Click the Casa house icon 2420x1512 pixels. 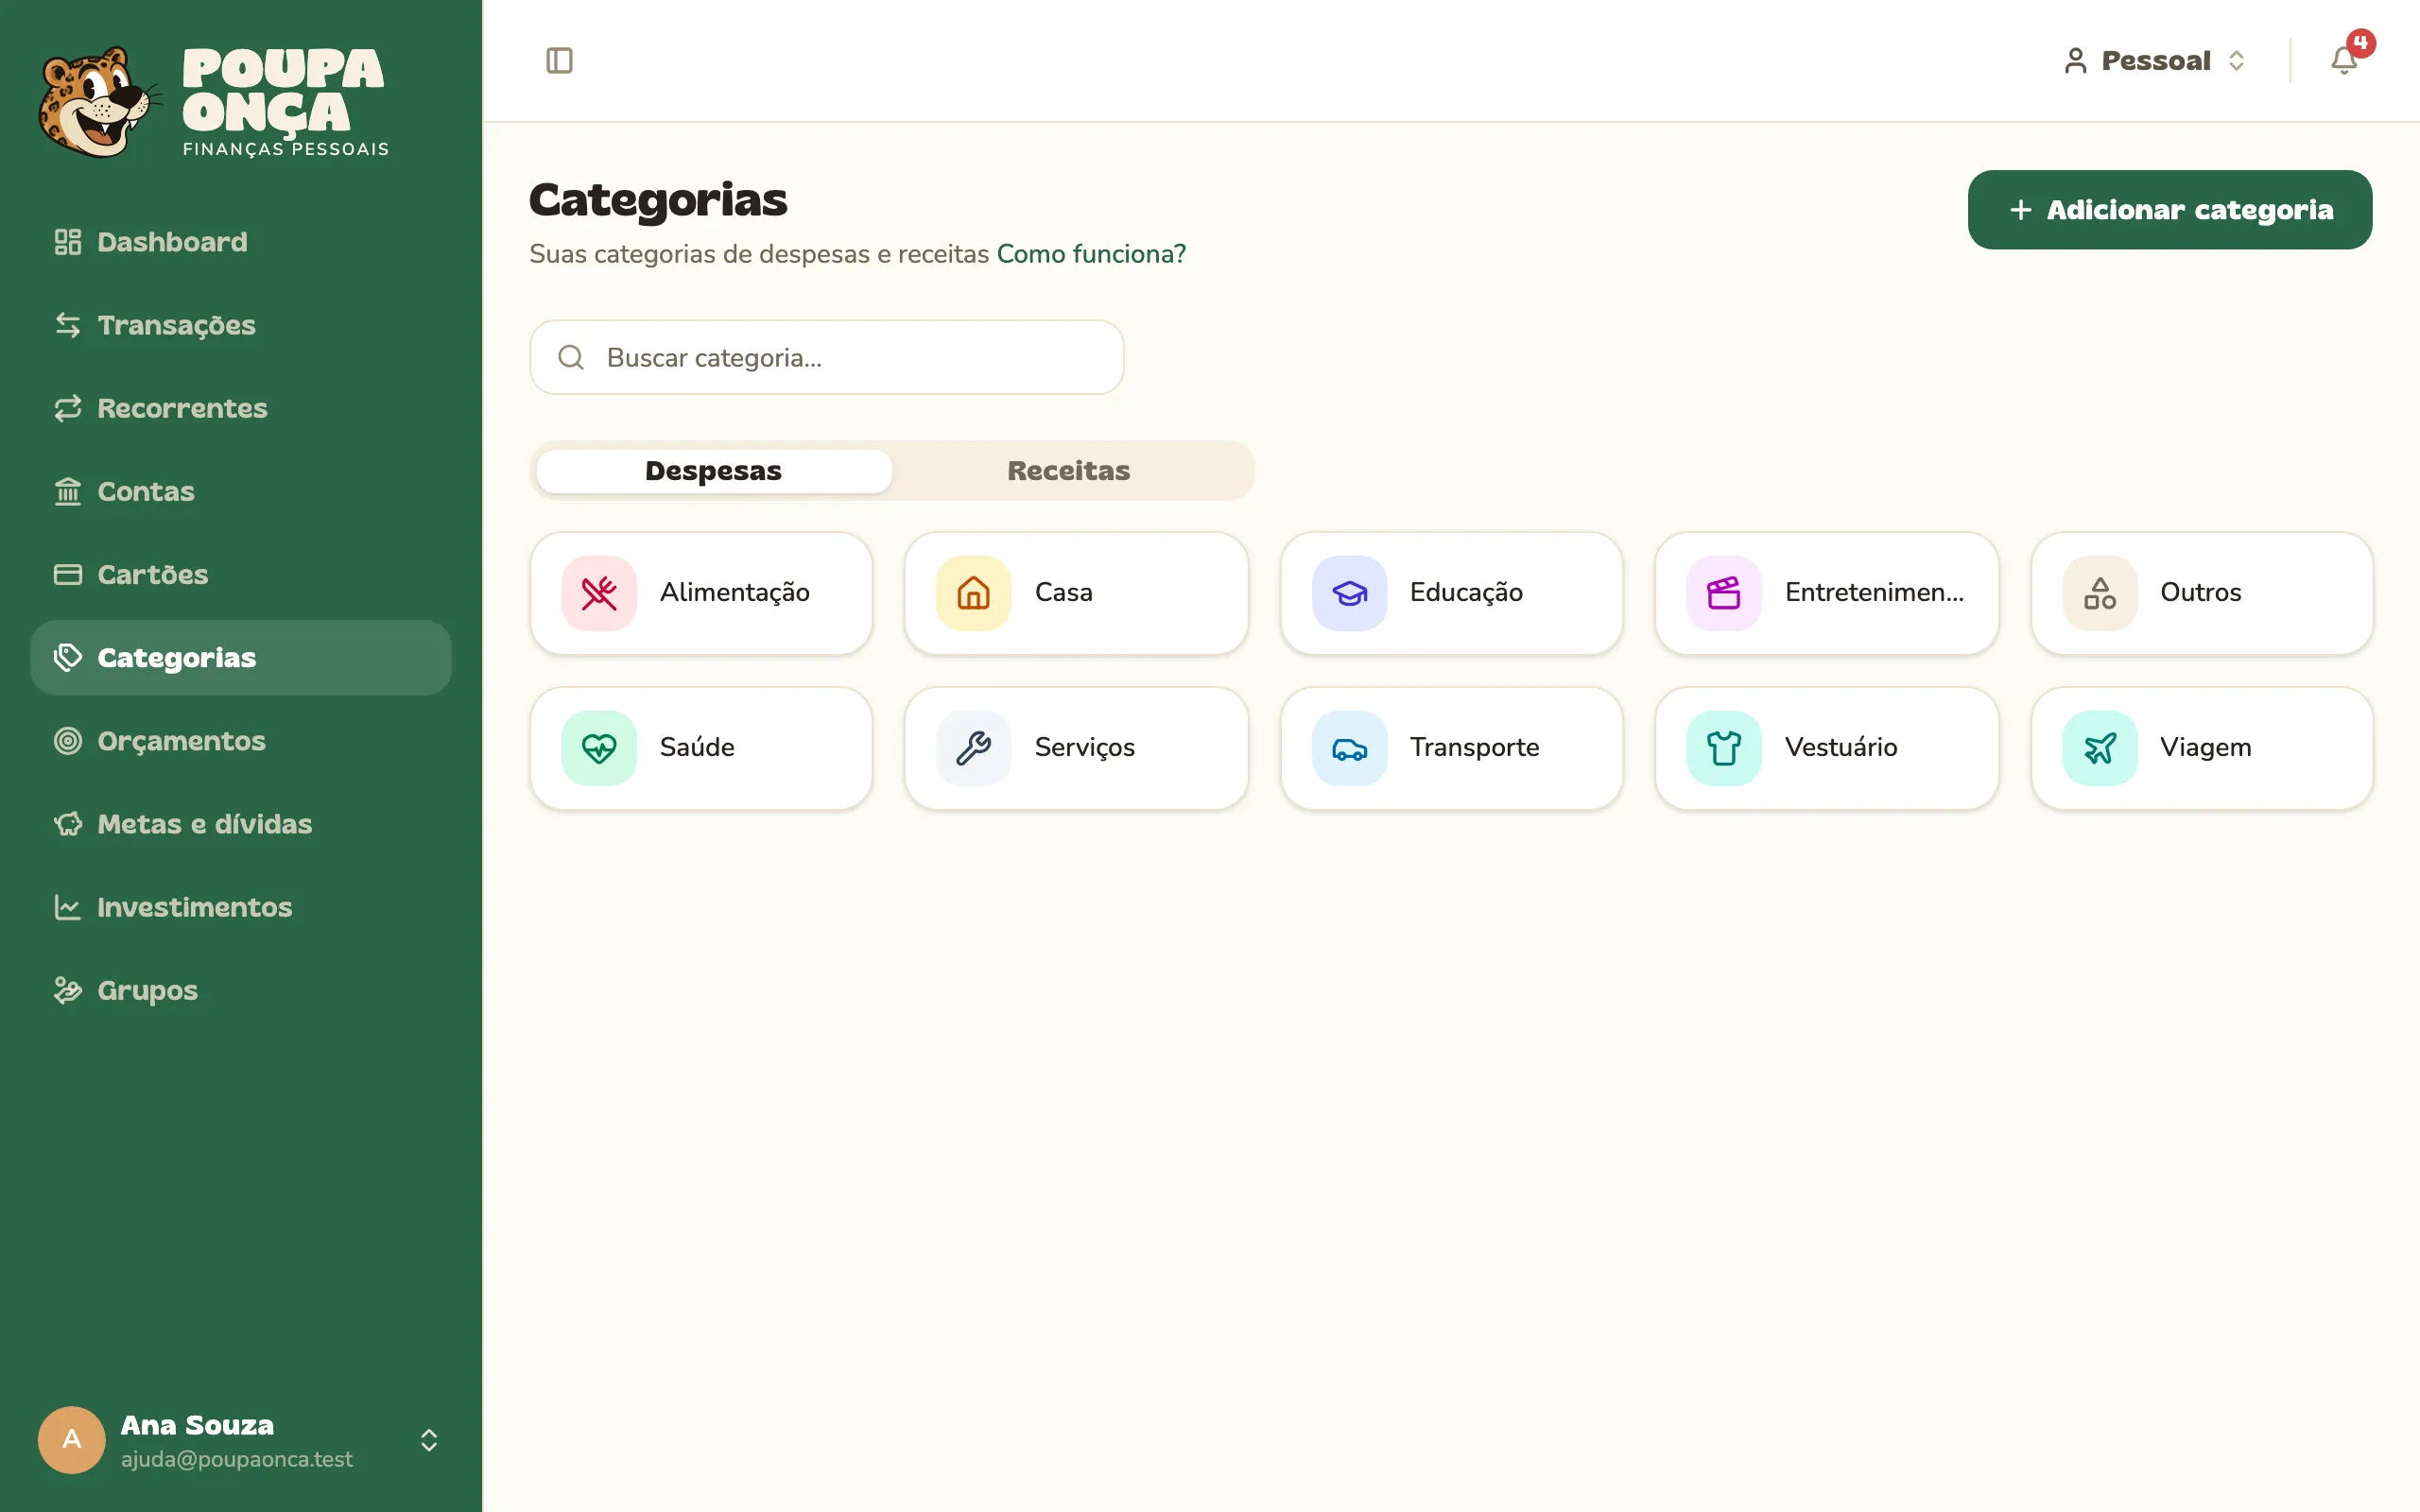tap(973, 593)
